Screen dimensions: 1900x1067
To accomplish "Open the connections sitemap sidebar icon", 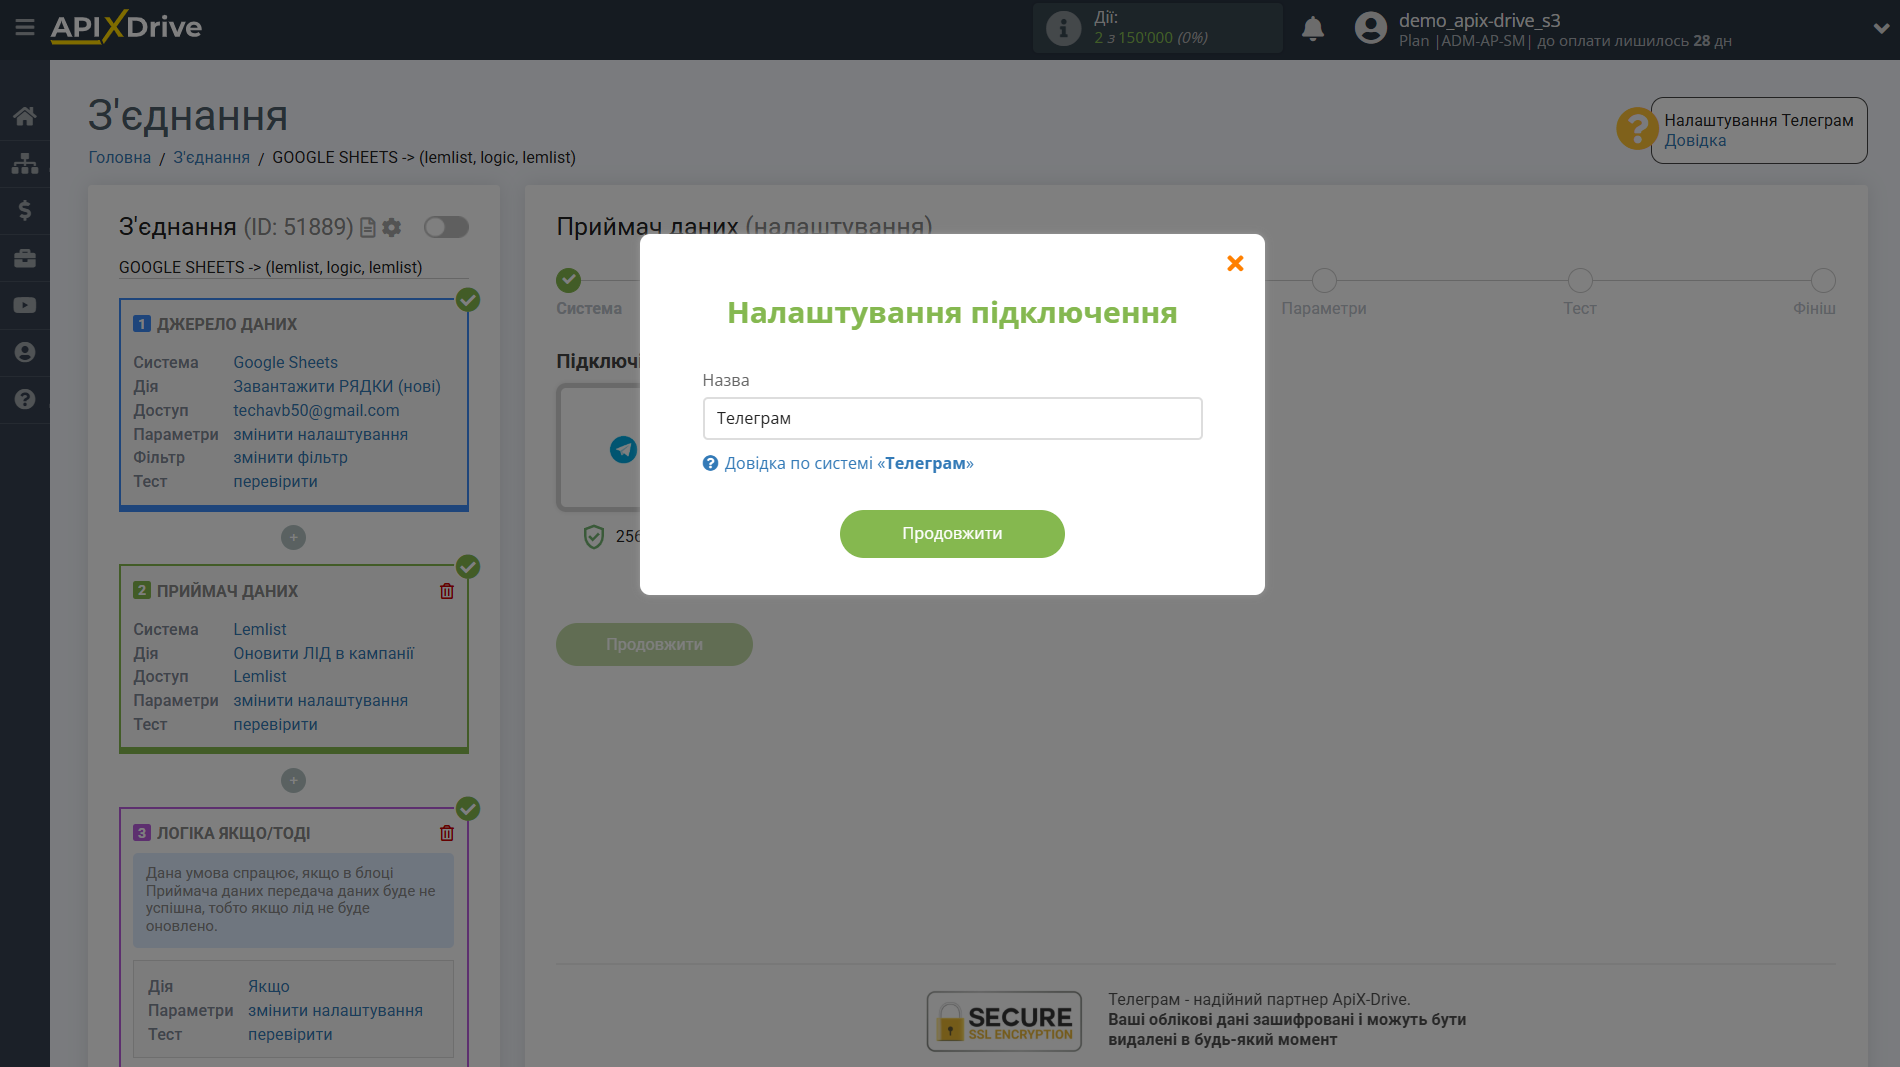I will (25, 163).
